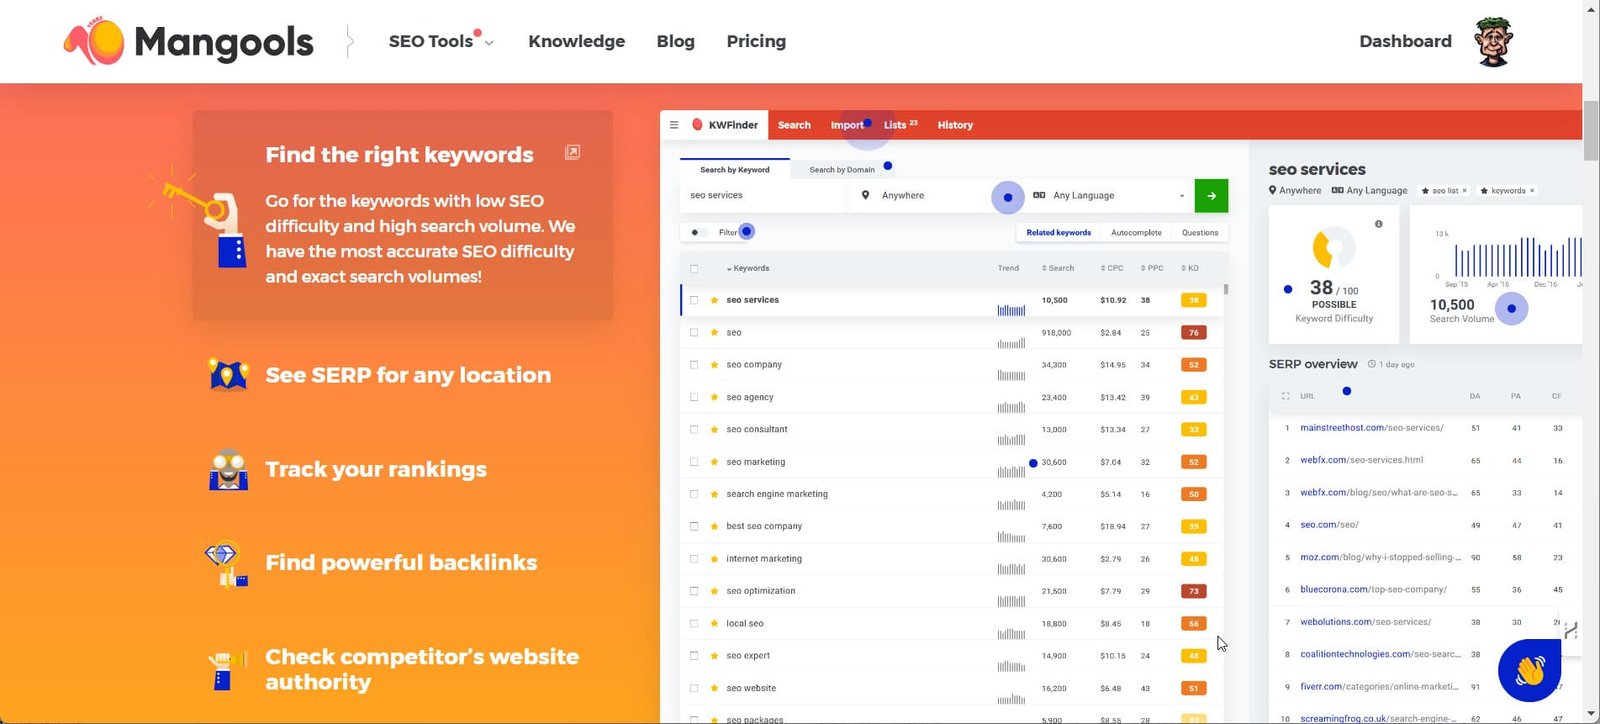Image resolution: width=1600 pixels, height=724 pixels.
Task: Click the seo services keyword input field
Action: (765, 195)
